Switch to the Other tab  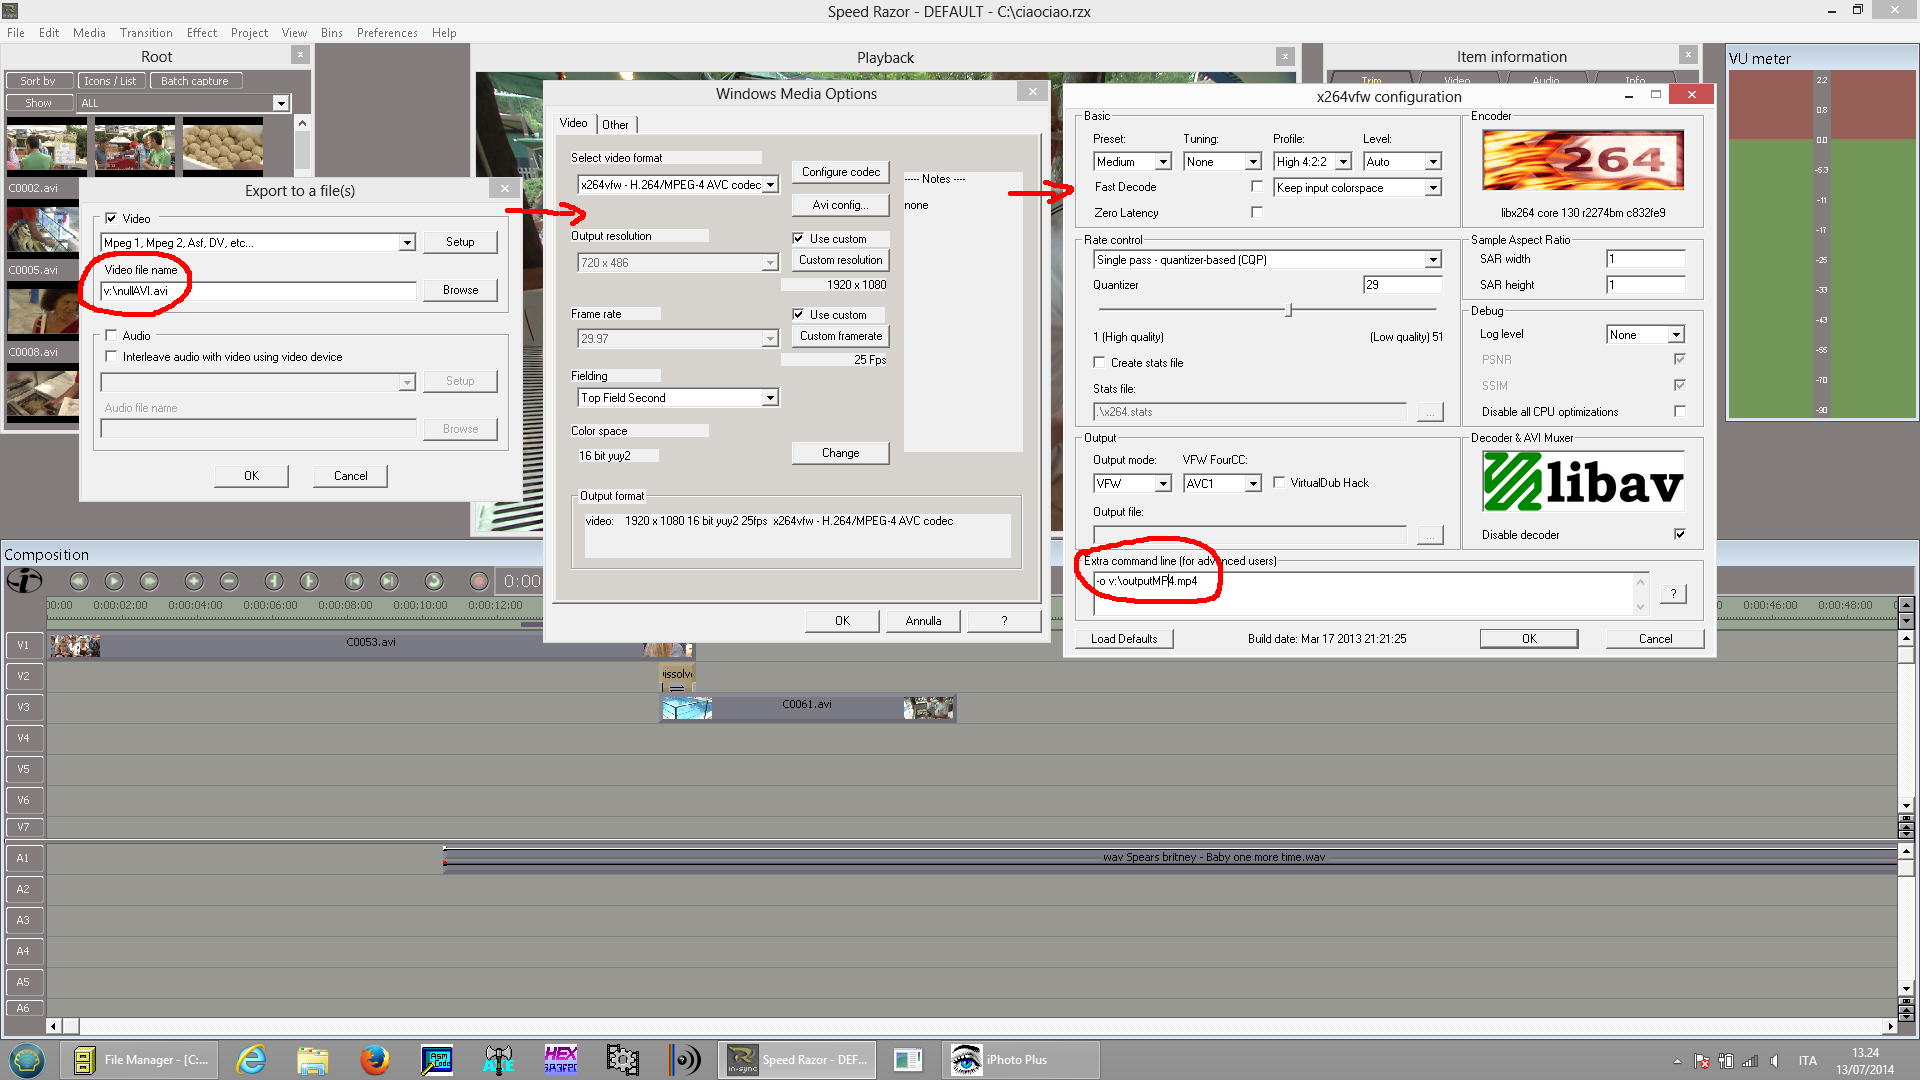615,125
